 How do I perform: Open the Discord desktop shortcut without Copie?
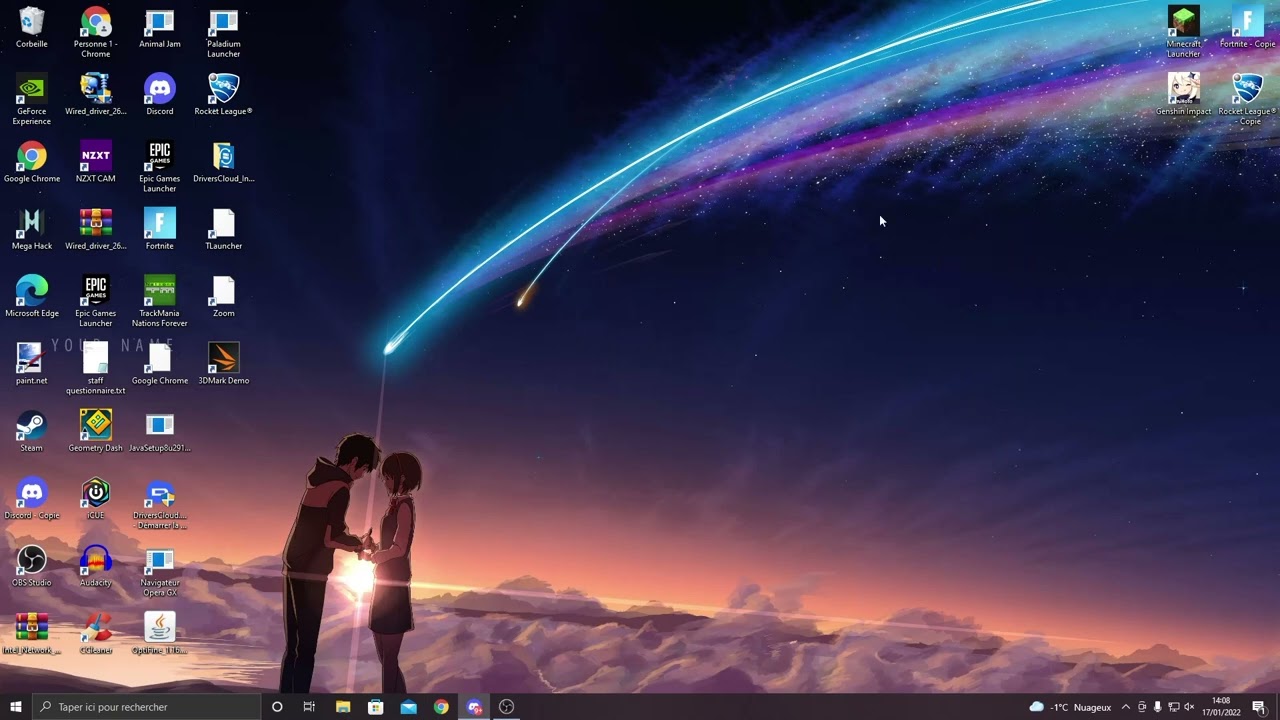(x=159, y=94)
